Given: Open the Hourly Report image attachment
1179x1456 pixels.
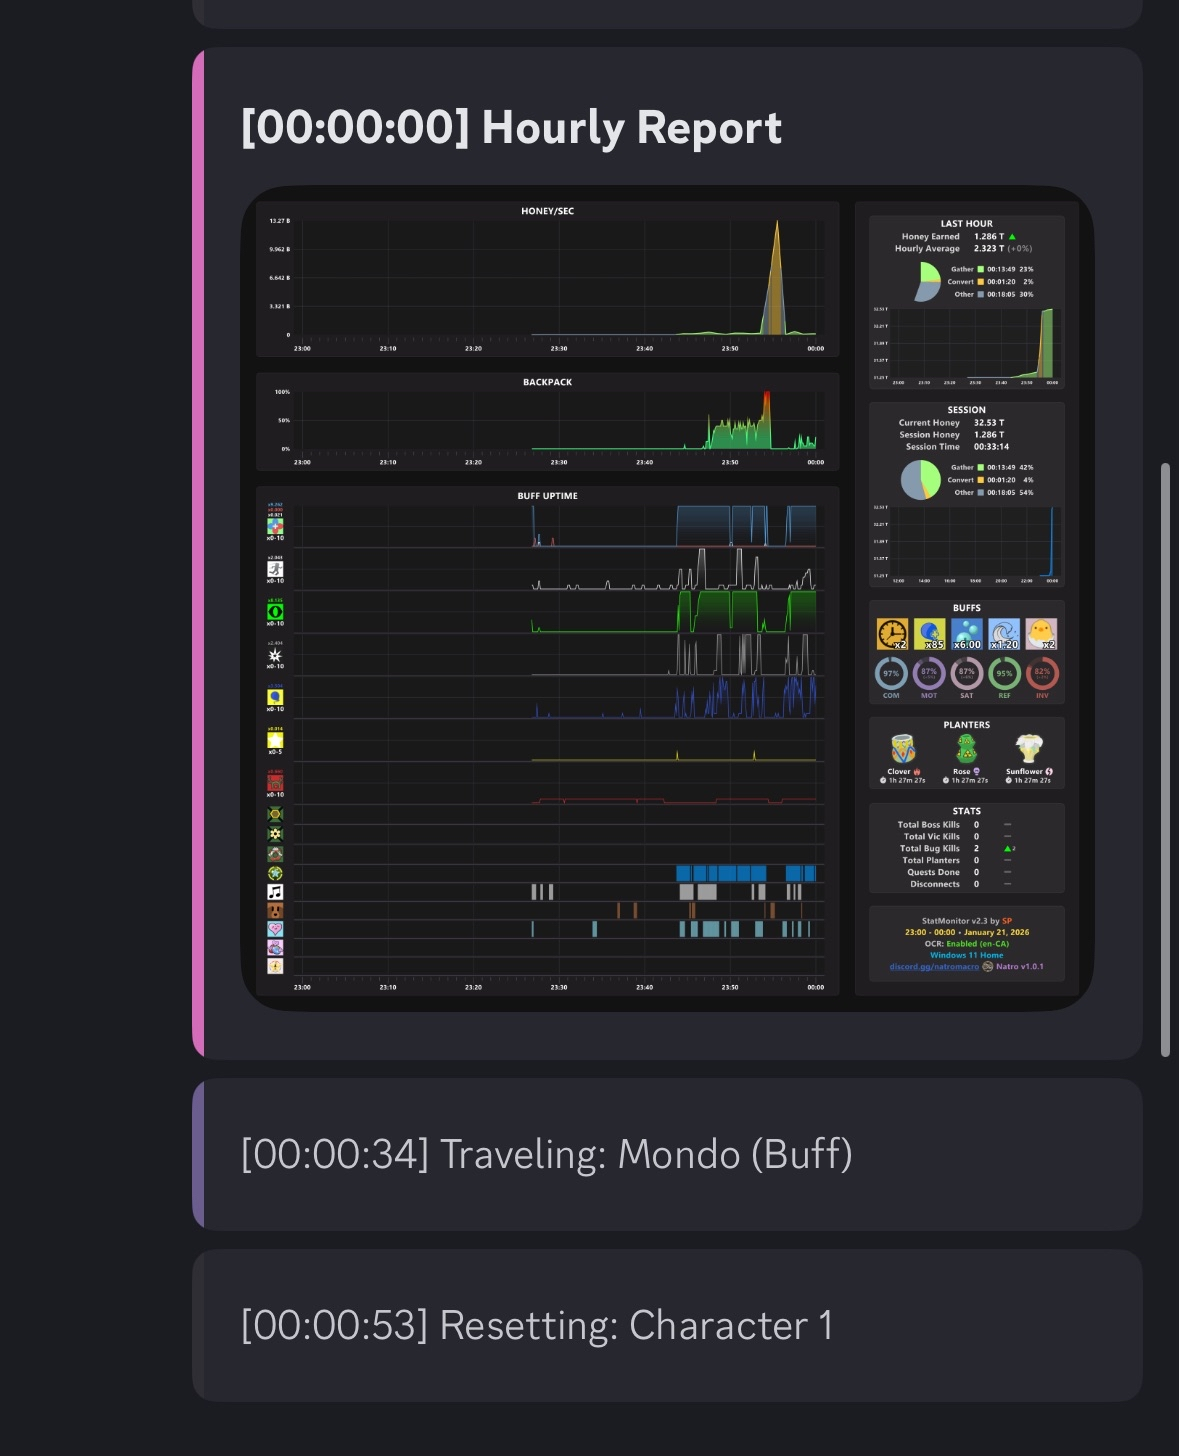Looking at the screenshot, I should coord(667,598).
